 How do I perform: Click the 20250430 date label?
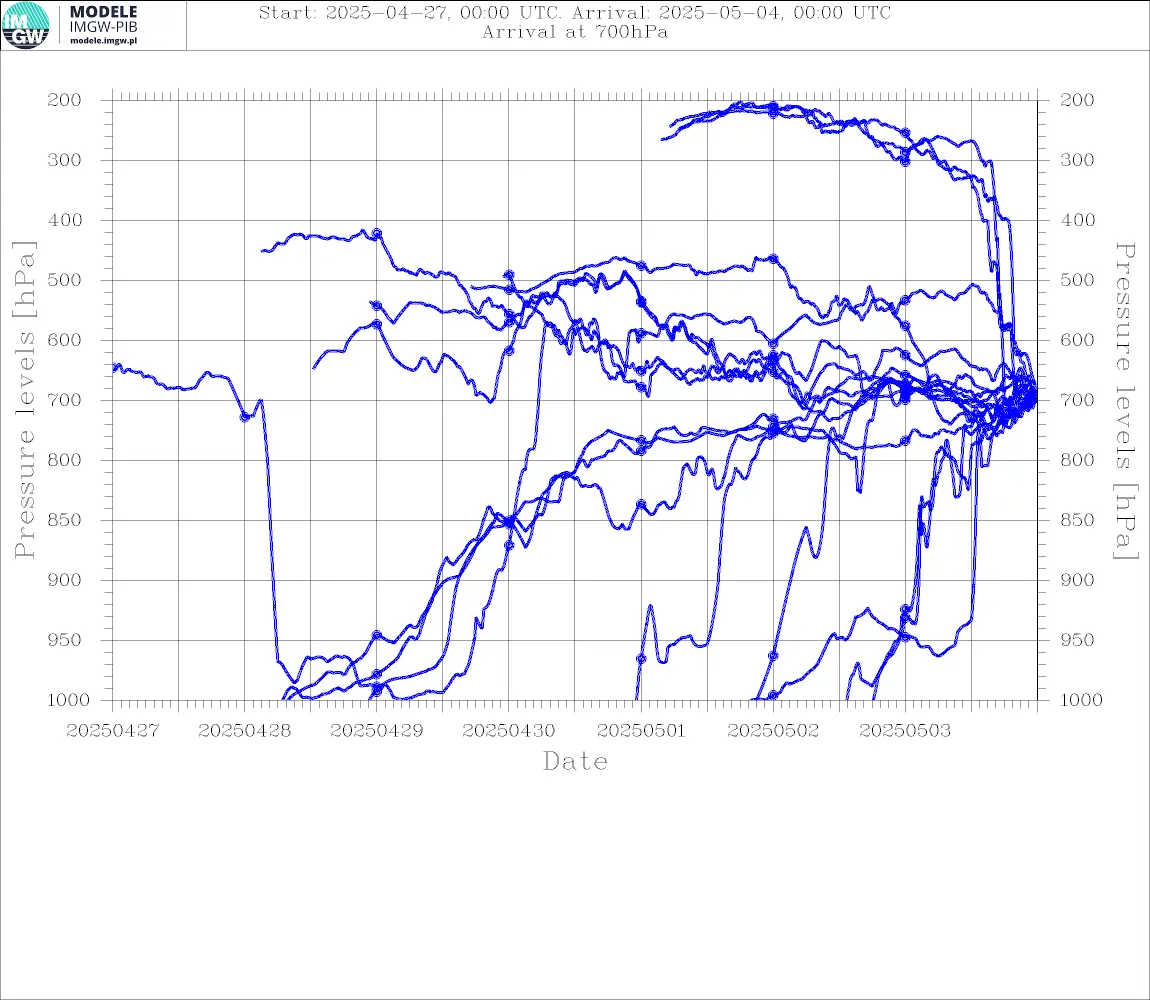[508, 731]
